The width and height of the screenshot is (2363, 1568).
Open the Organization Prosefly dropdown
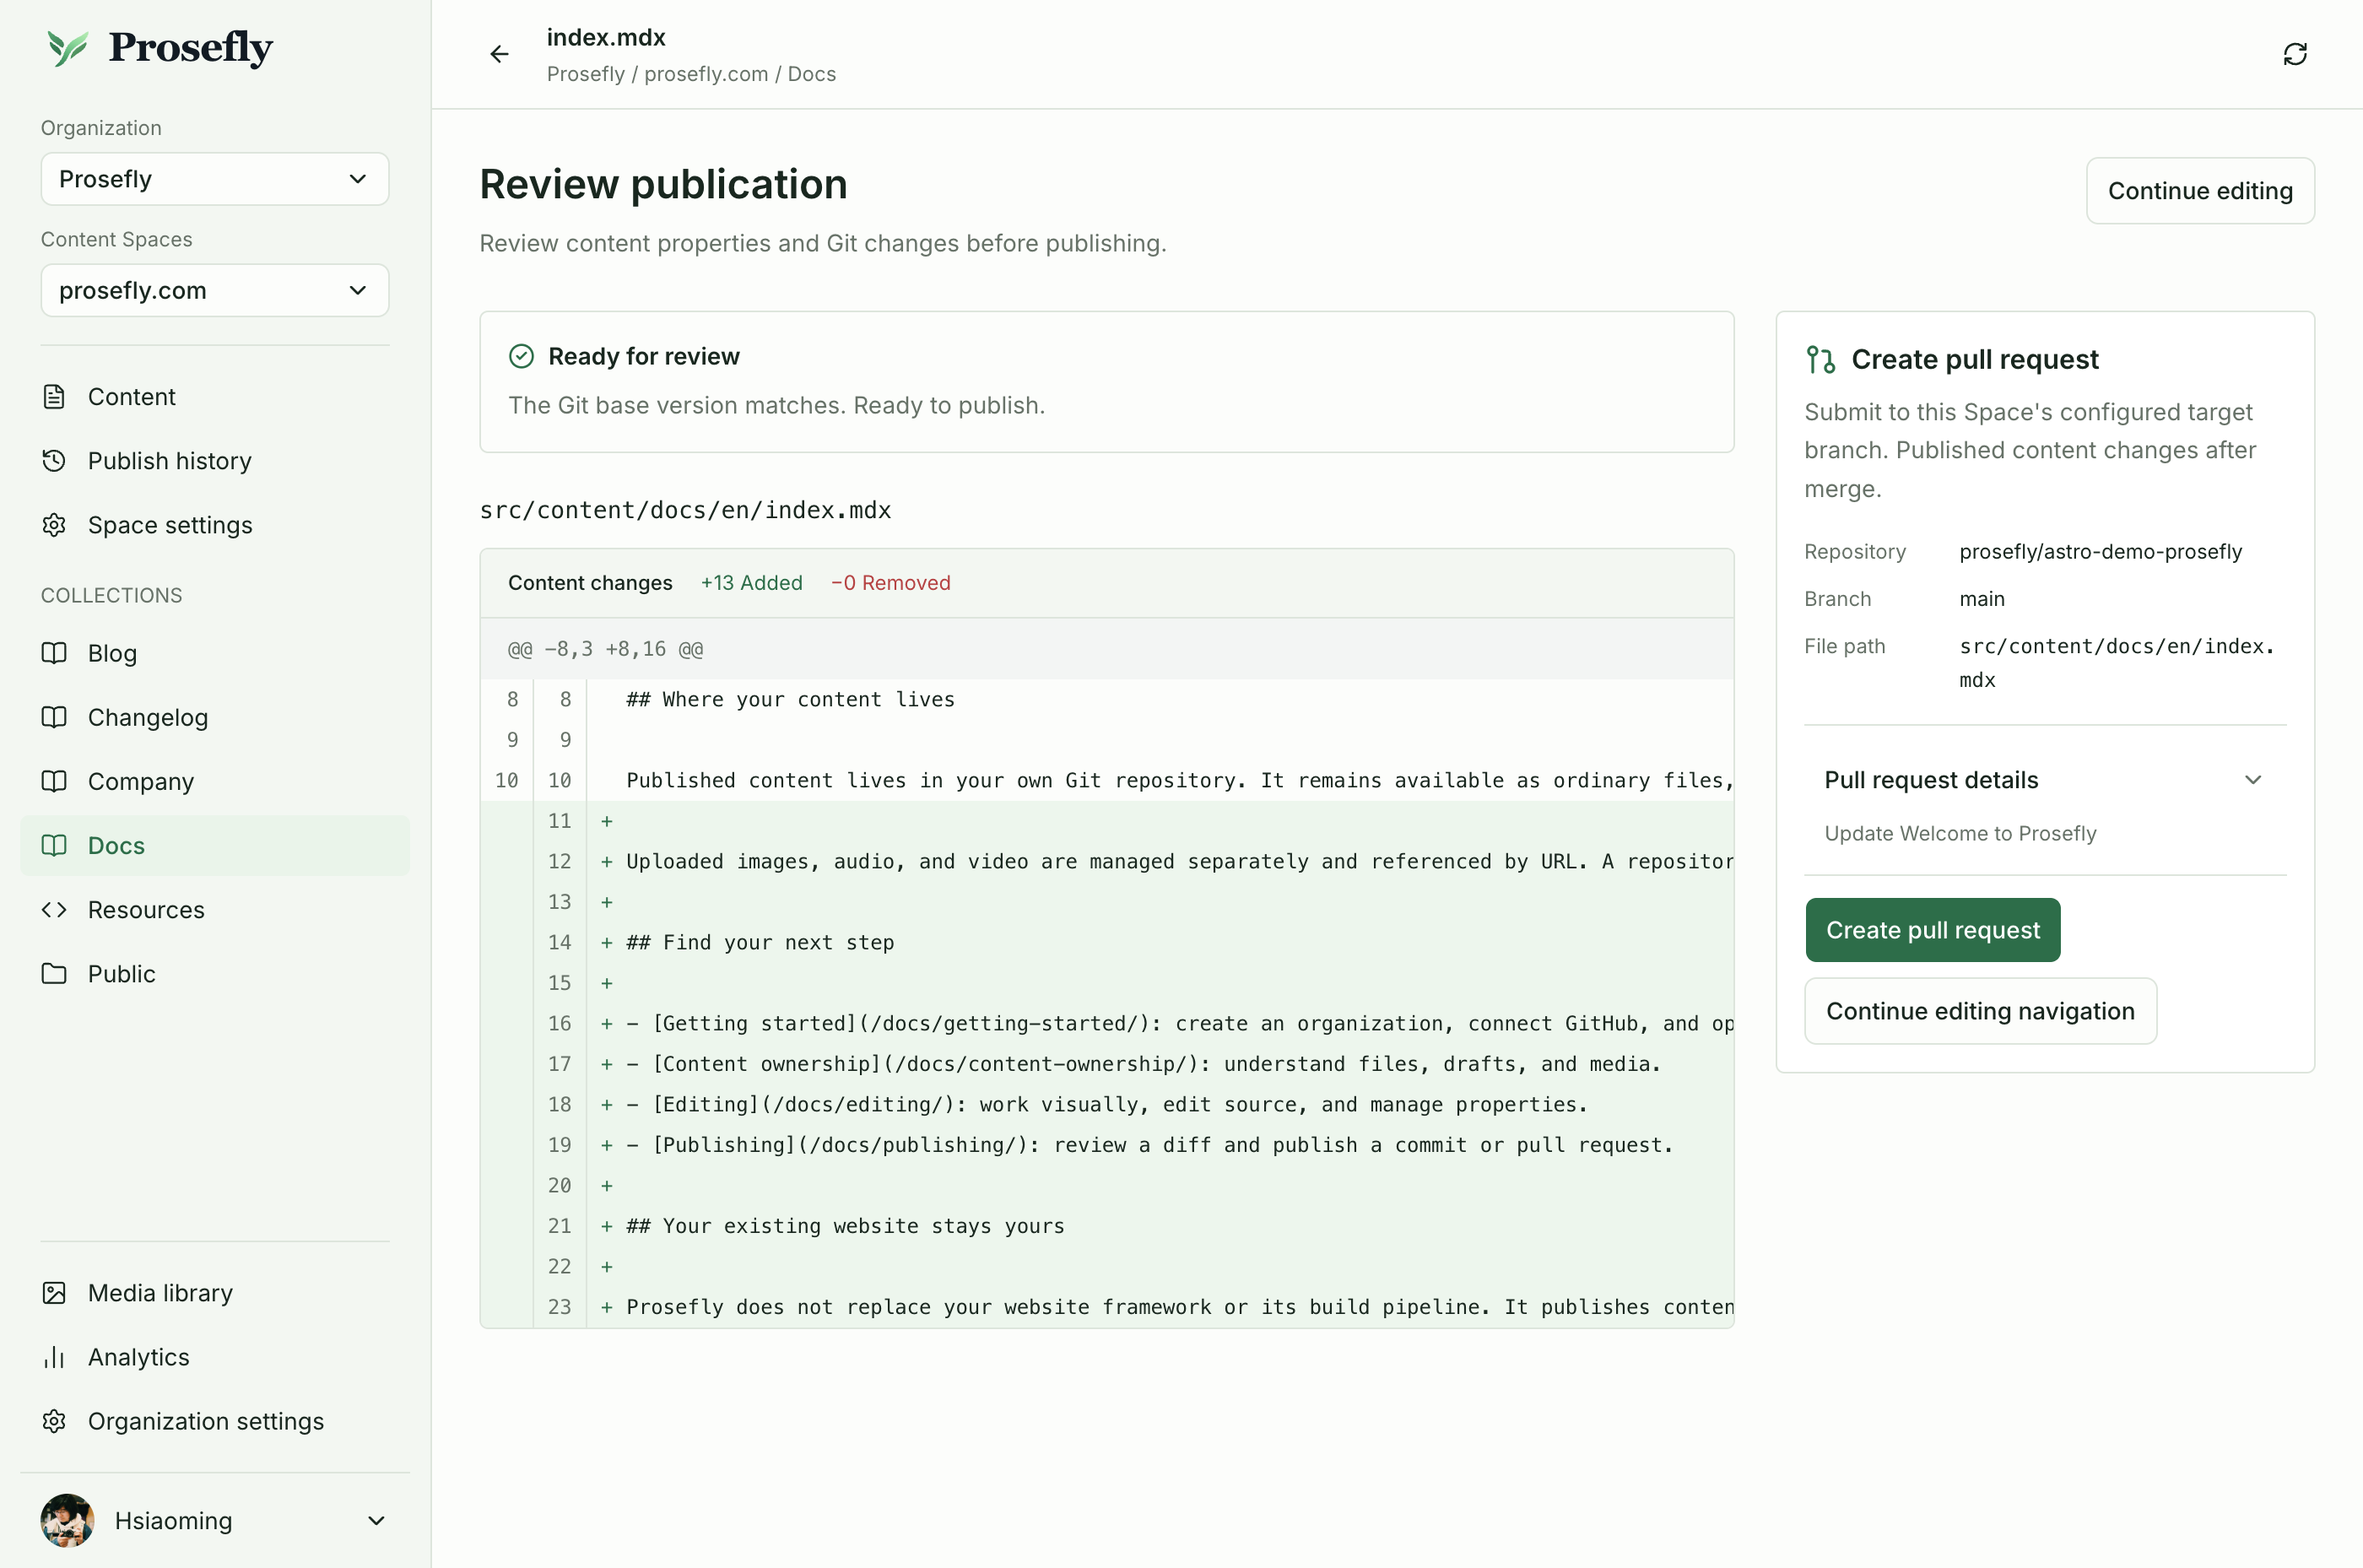pos(215,179)
